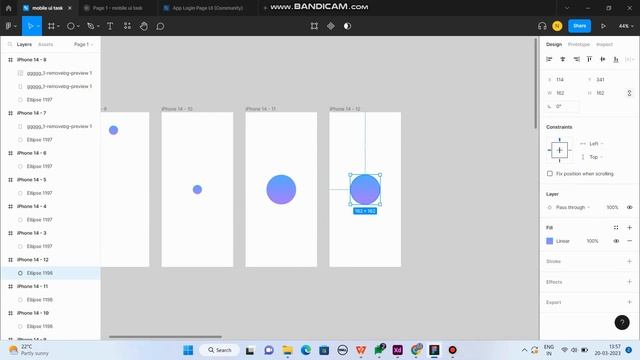Align selection horizontal centers
The height and width of the screenshot is (360, 640).
point(562,59)
